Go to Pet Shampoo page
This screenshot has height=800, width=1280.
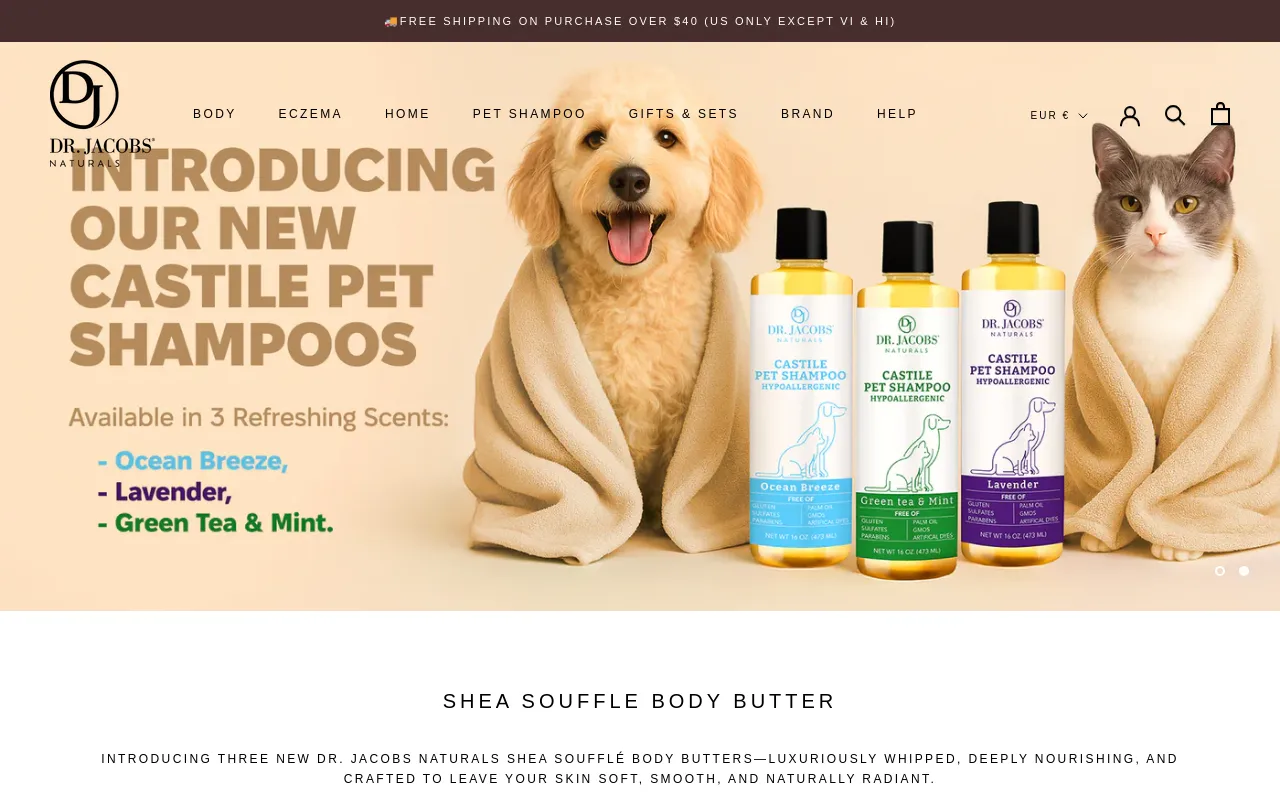pyautogui.click(x=529, y=114)
